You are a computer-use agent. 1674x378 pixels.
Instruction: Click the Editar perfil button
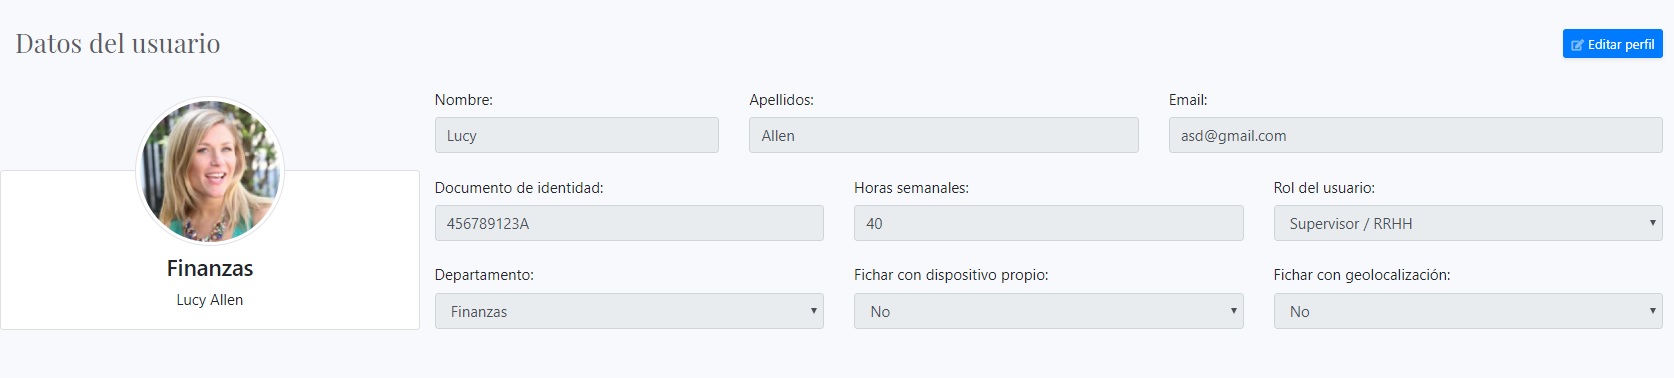pos(1612,44)
